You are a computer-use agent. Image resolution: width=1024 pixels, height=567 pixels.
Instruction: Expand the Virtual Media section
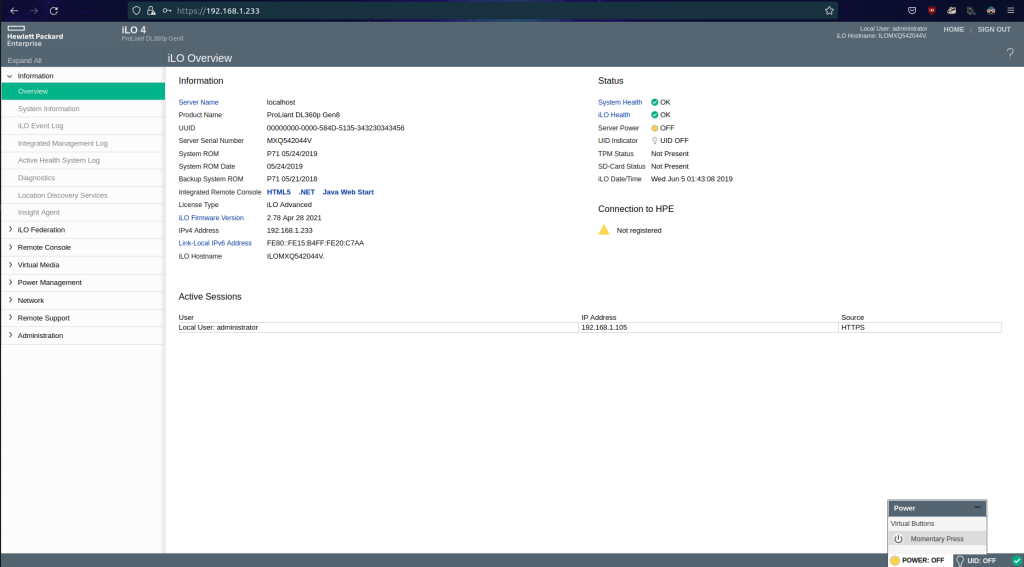[10, 265]
